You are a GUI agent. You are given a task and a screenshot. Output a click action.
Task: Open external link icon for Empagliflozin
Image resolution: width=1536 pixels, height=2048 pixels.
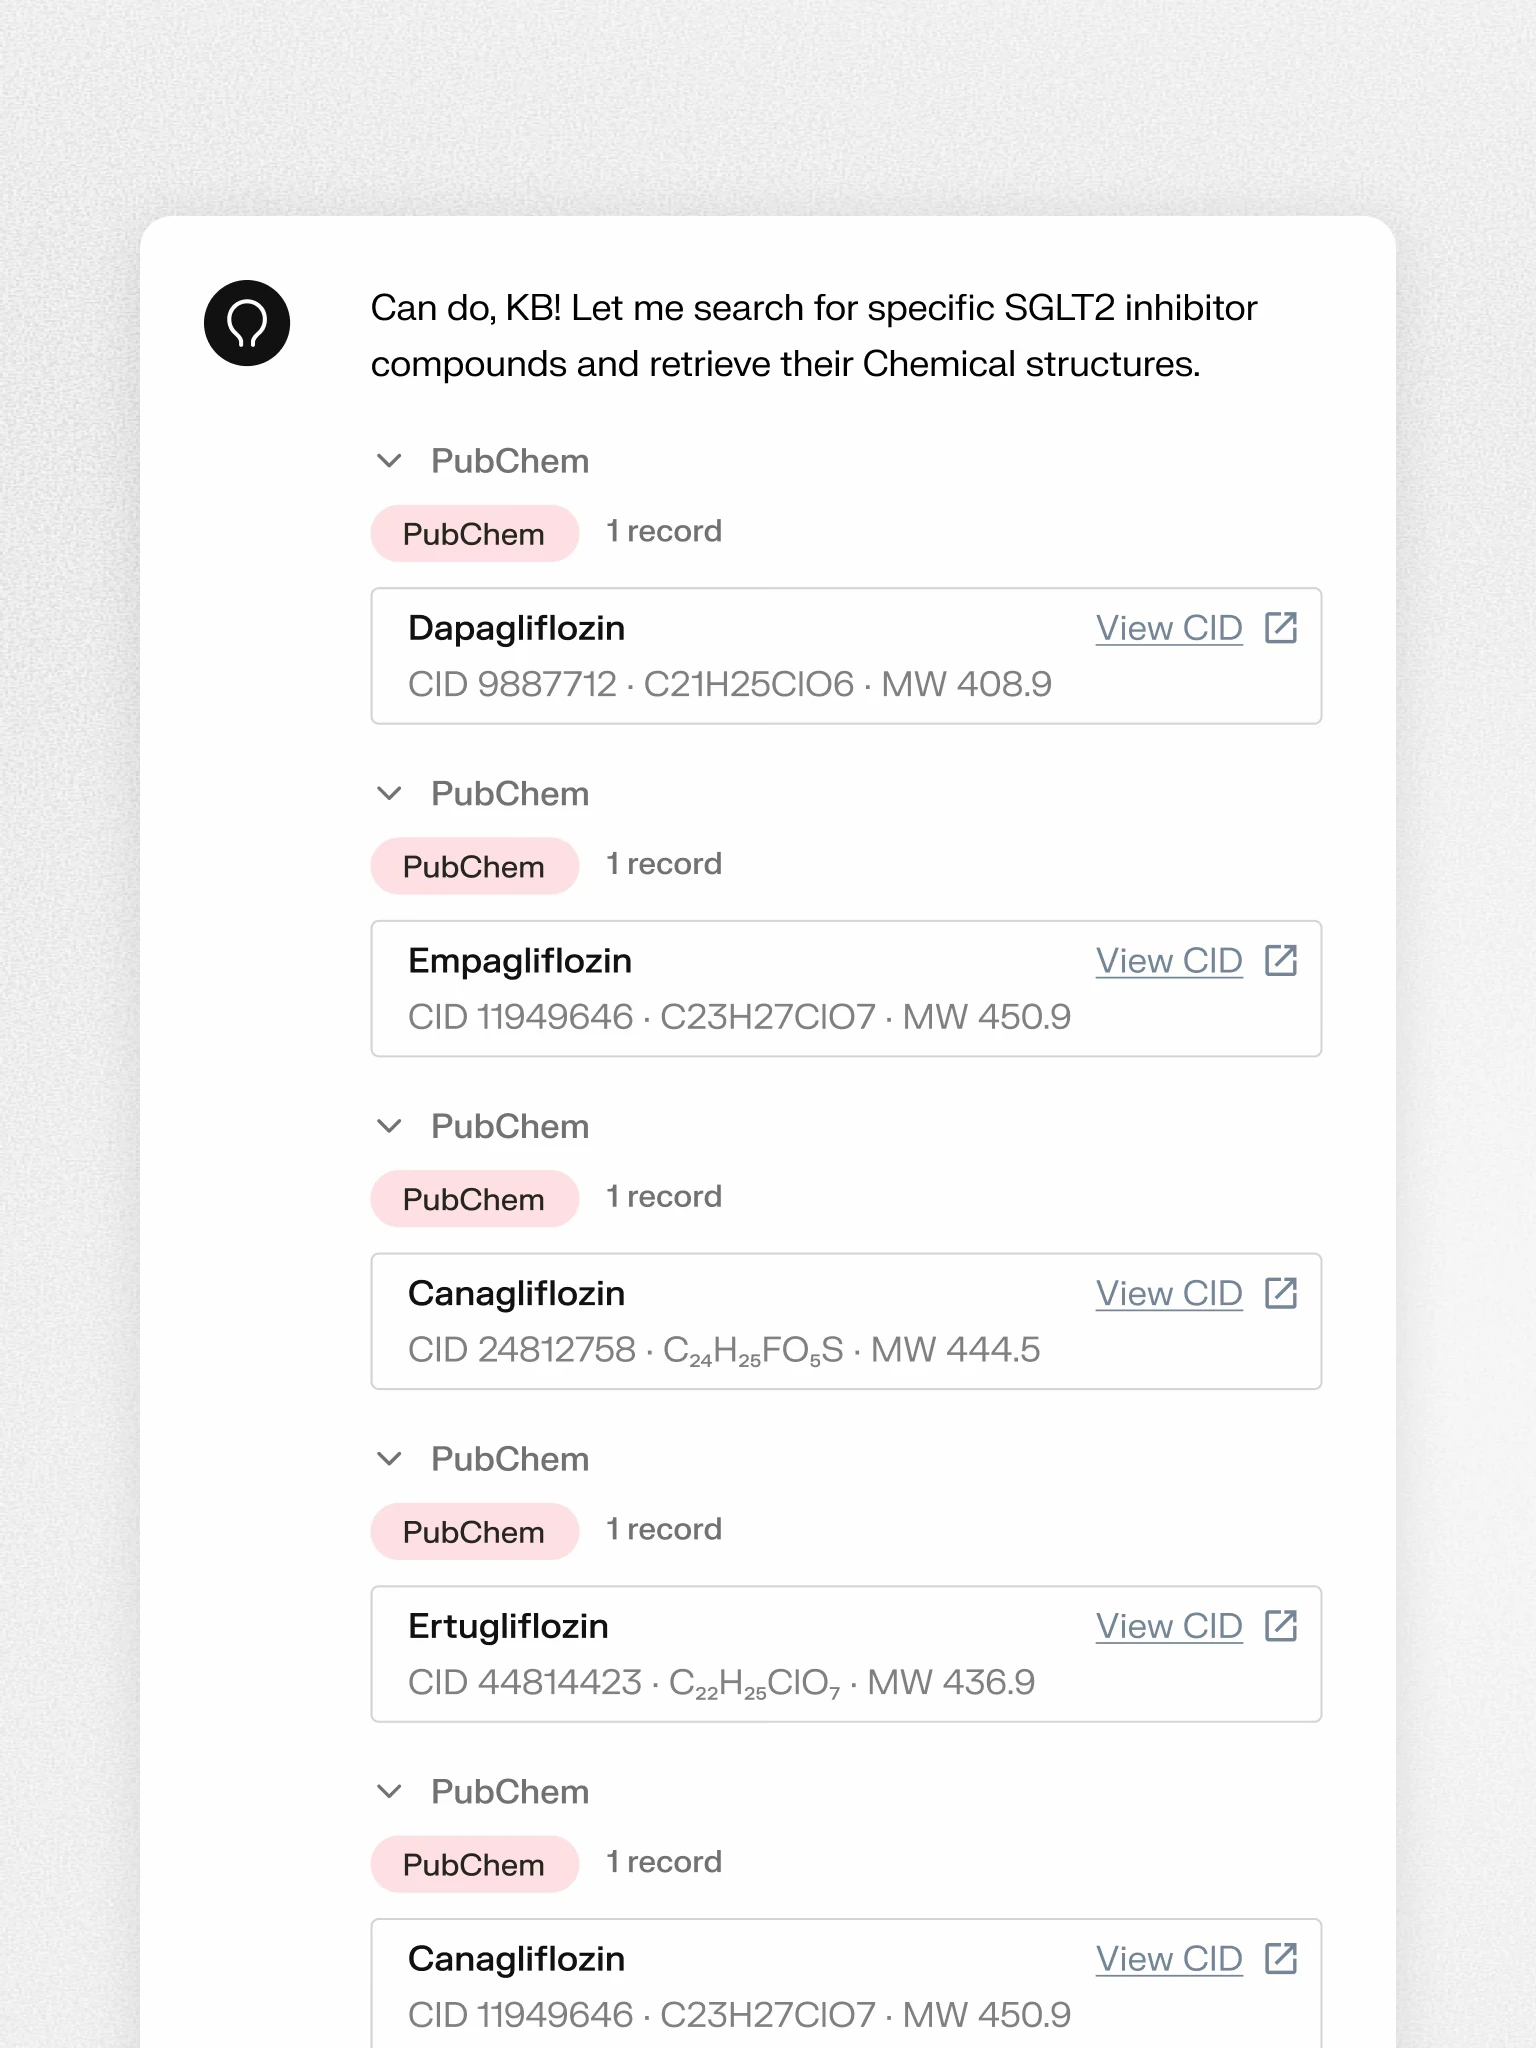pyautogui.click(x=1281, y=961)
